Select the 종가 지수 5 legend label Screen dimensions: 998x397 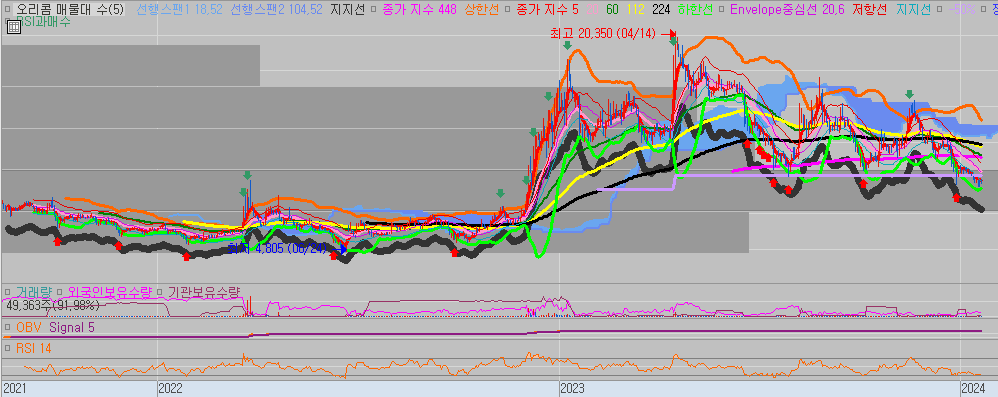coord(547,10)
